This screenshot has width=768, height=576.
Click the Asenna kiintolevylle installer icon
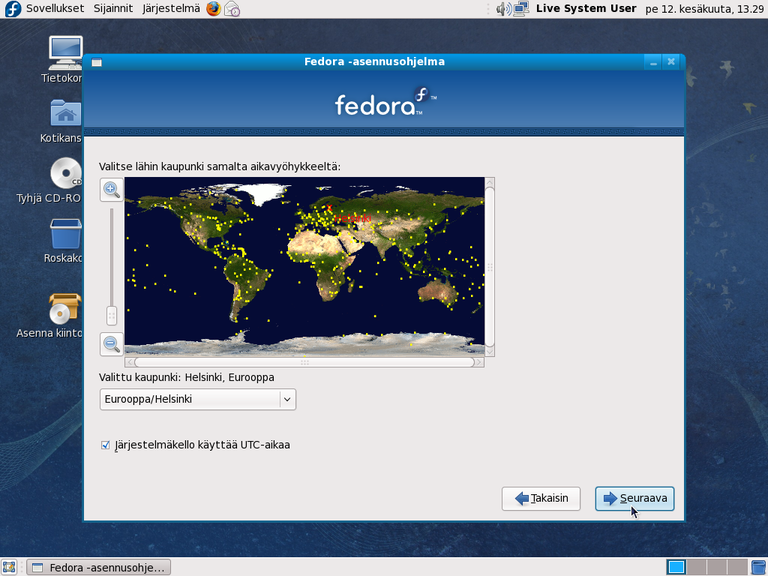[x=66, y=310]
